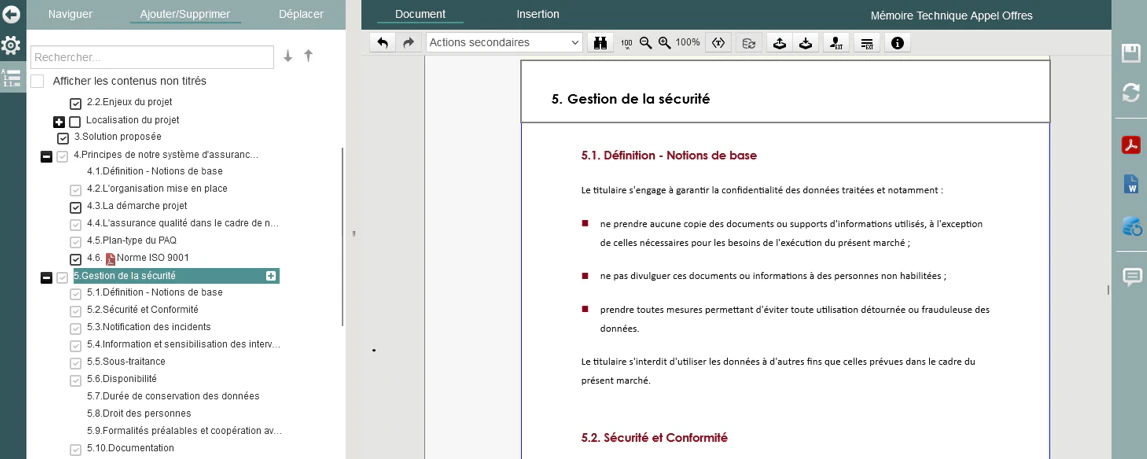Export document as PDF from right sidebar
Viewport: 1147px width, 459px height.
pyautogui.click(x=1131, y=145)
